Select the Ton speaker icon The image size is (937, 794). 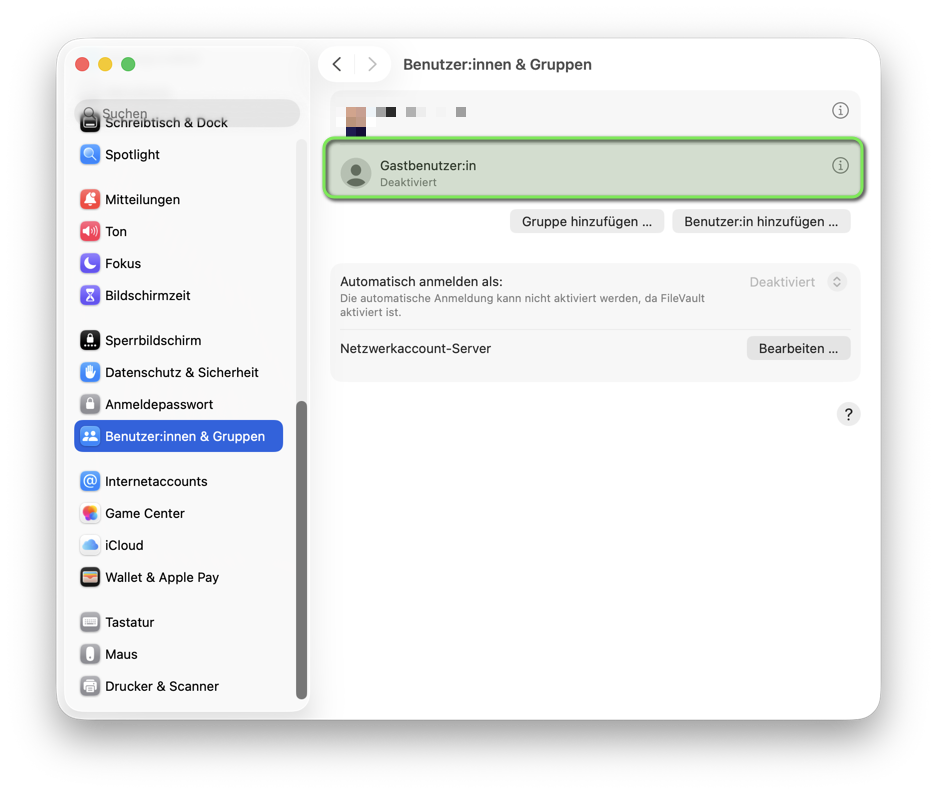[x=90, y=232]
